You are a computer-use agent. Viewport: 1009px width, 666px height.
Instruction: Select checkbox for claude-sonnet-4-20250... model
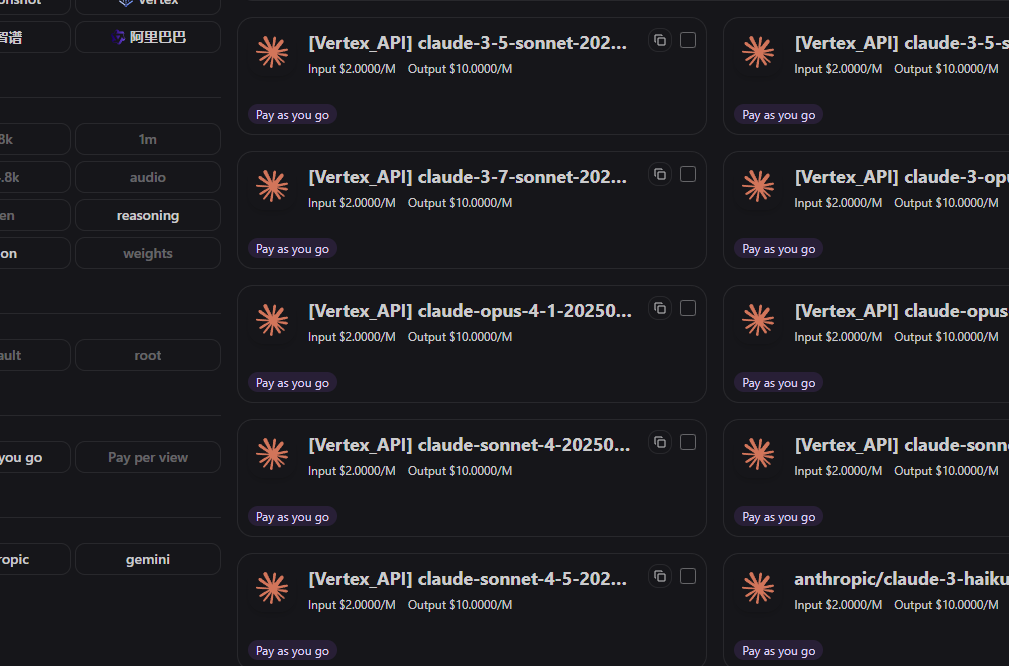(688, 441)
